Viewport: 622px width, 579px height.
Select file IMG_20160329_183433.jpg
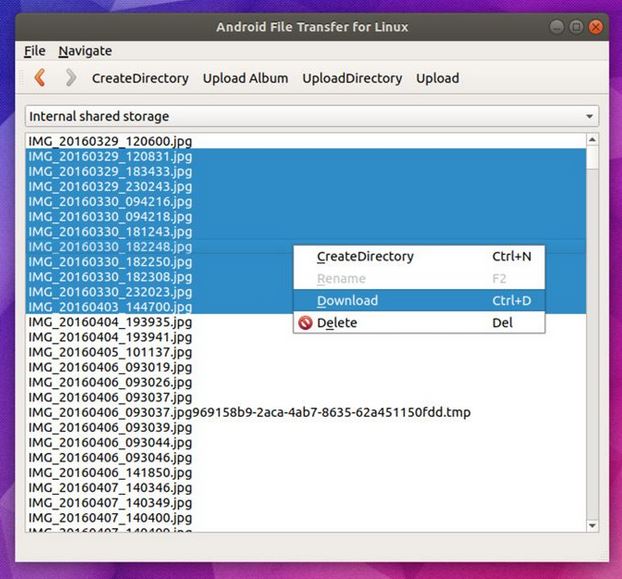pyautogui.click(x=305, y=171)
